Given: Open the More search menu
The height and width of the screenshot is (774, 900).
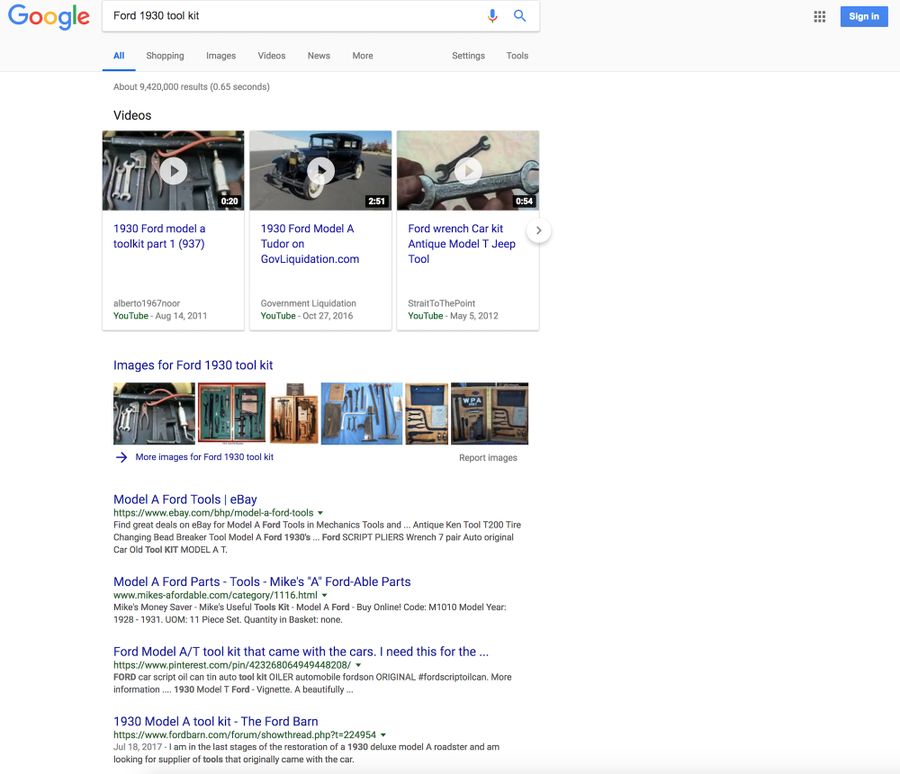Looking at the screenshot, I should point(362,56).
